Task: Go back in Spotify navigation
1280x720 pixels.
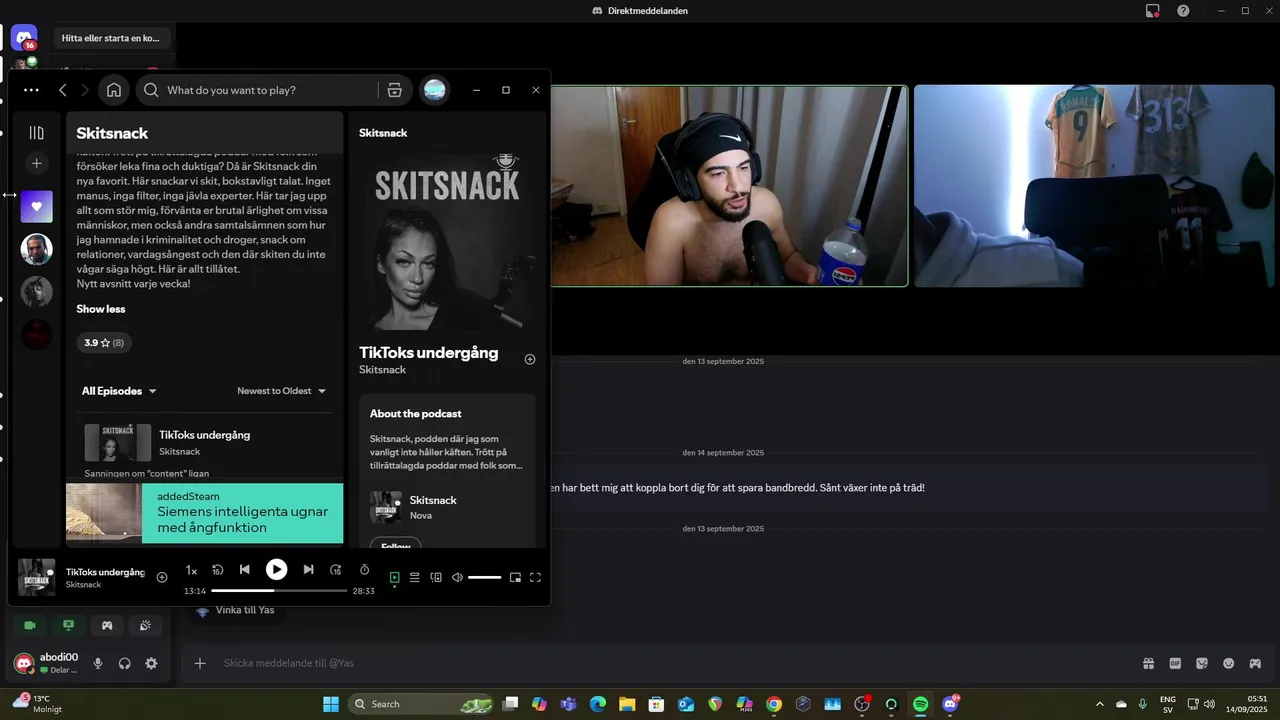Action: point(63,90)
